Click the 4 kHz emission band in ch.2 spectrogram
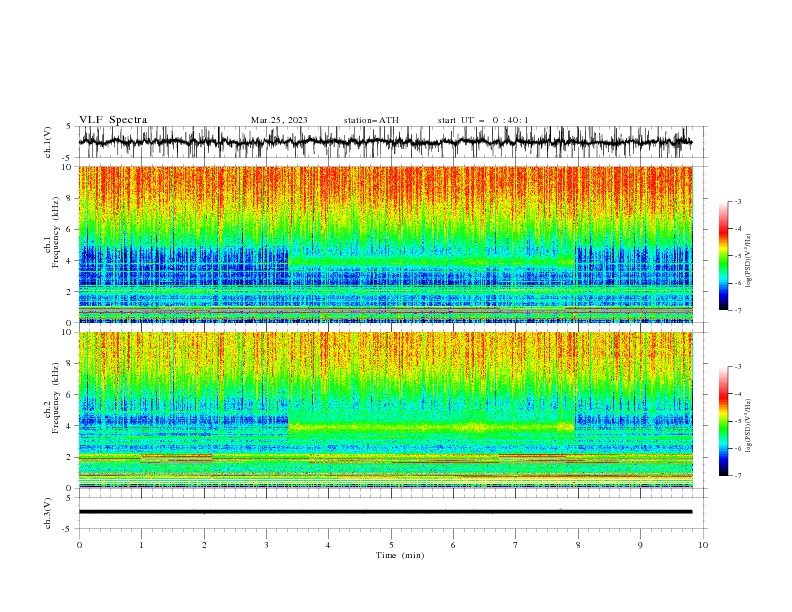The height and width of the screenshot is (612, 792). [x=431, y=427]
